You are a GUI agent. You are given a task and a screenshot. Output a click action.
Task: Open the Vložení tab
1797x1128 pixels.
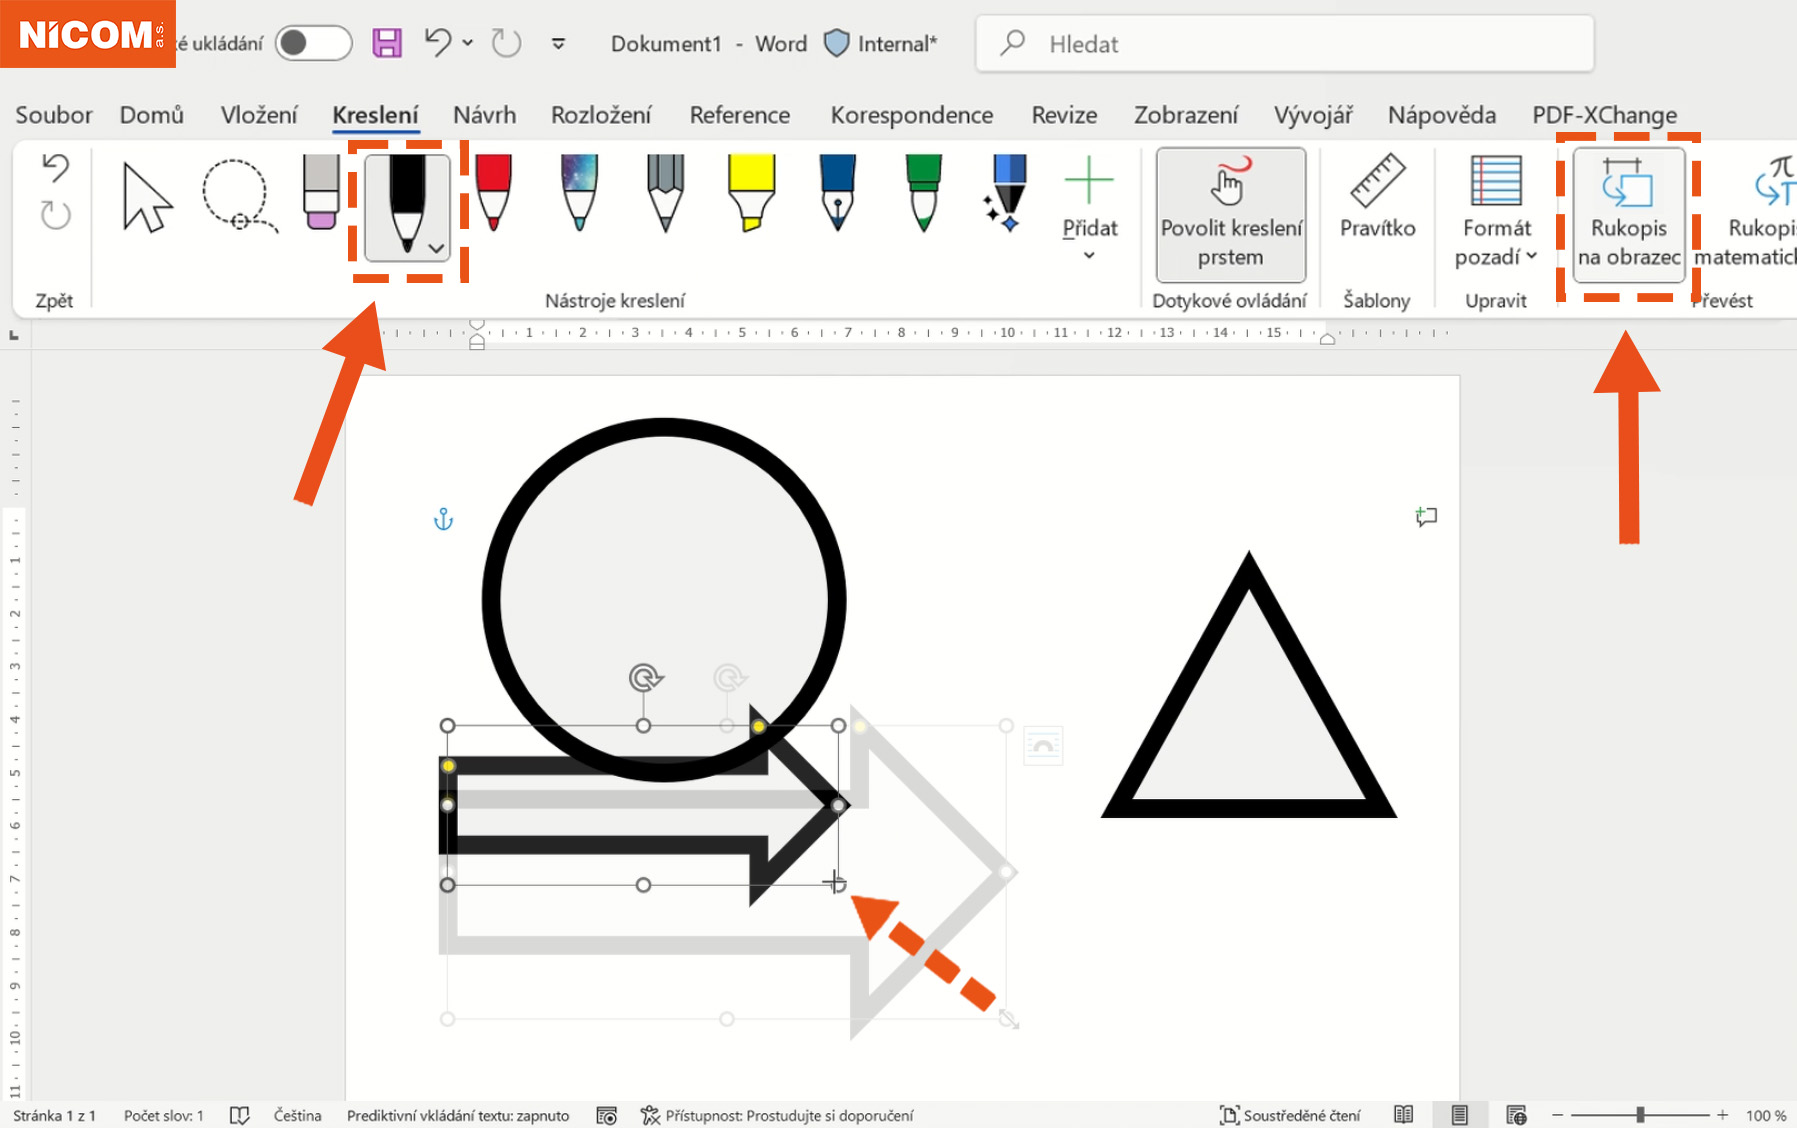[259, 115]
